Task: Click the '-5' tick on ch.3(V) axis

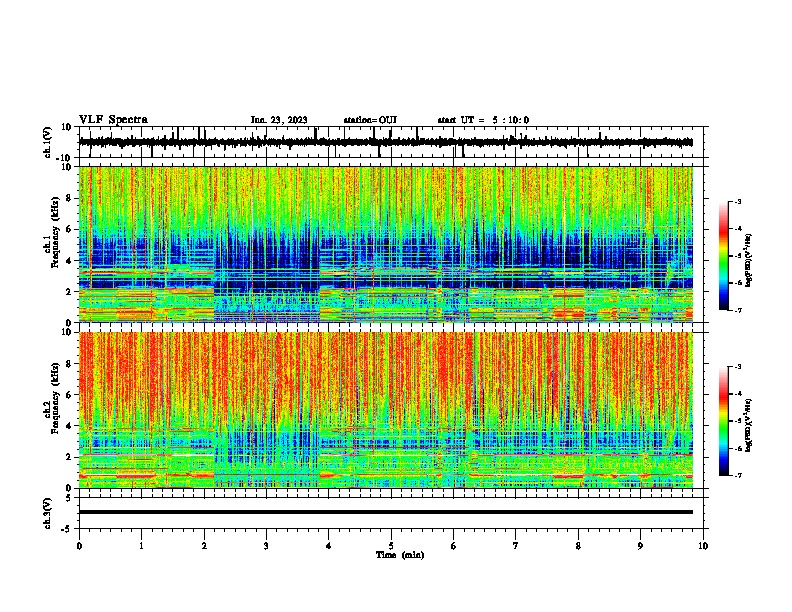Action: click(67, 529)
